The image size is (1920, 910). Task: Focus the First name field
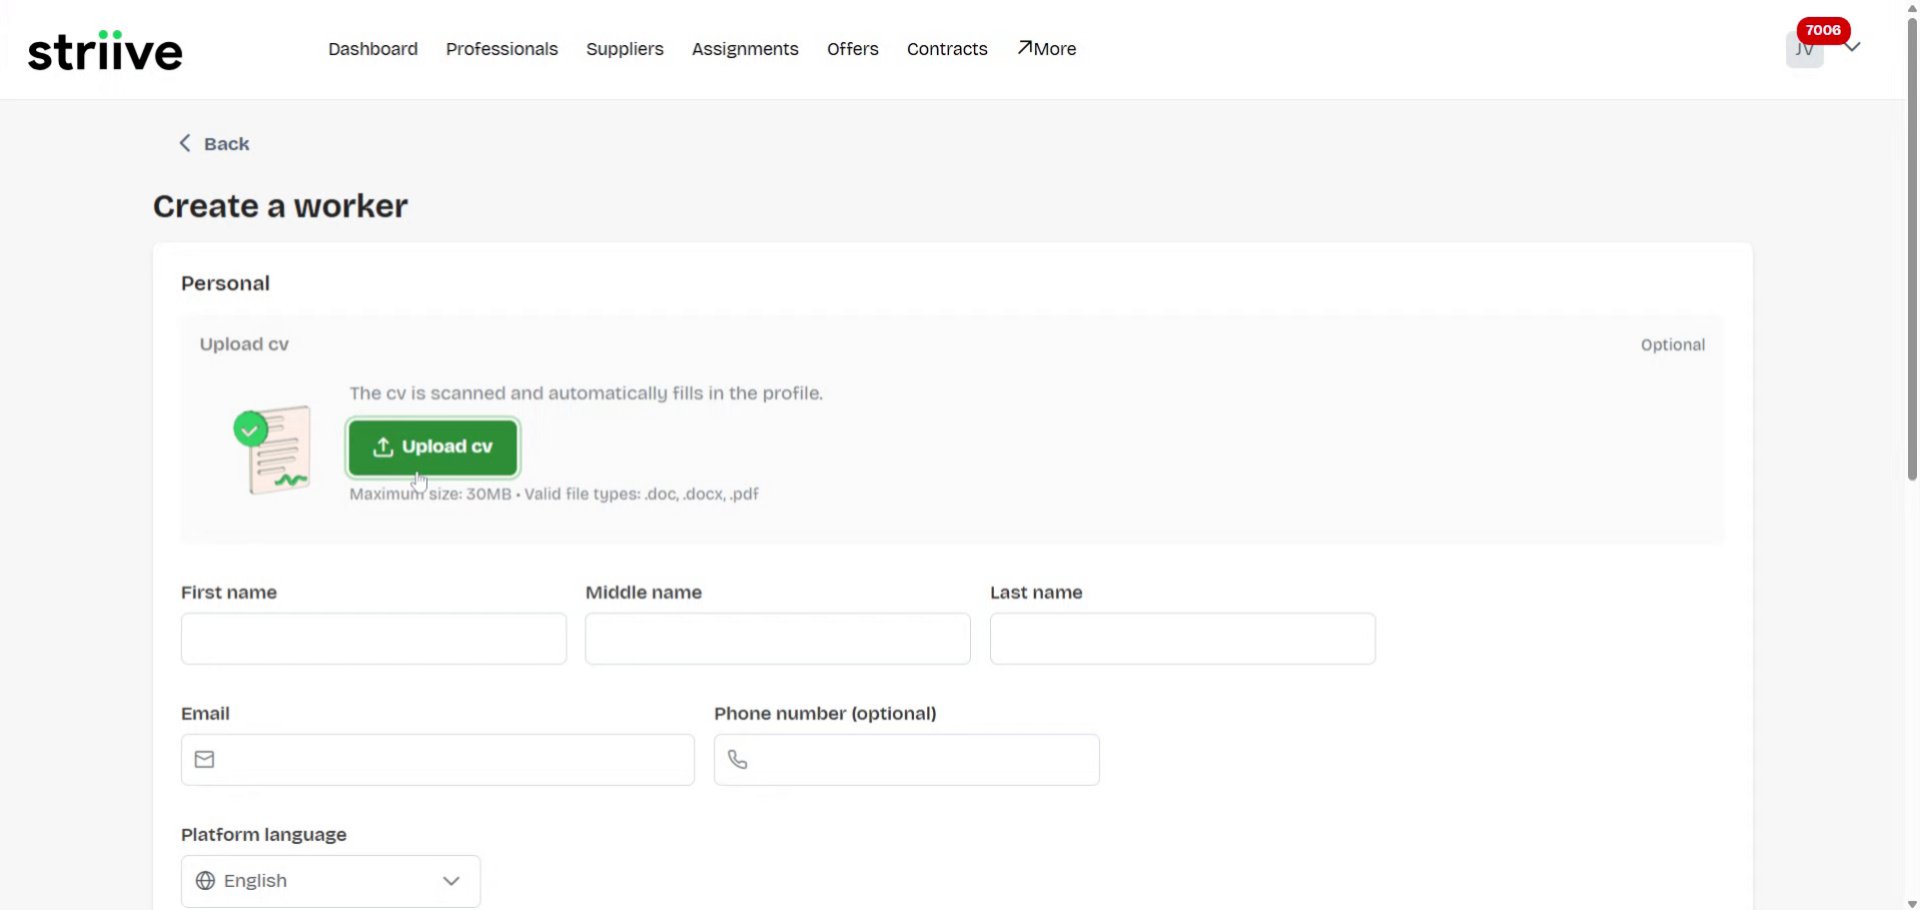pos(374,639)
